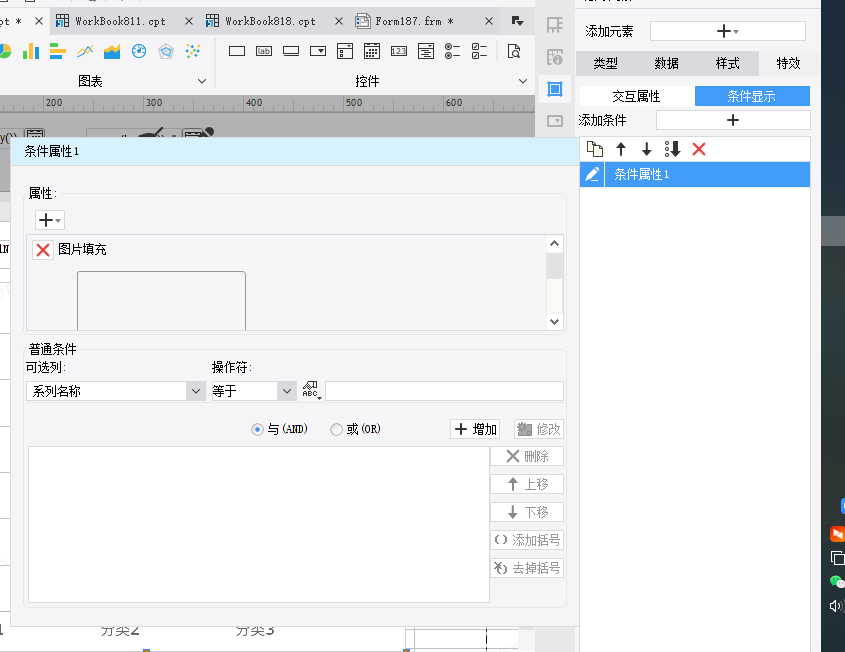Move condition attribute down
Image resolution: width=845 pixels, height=652 pixels.
click(647, 149)
